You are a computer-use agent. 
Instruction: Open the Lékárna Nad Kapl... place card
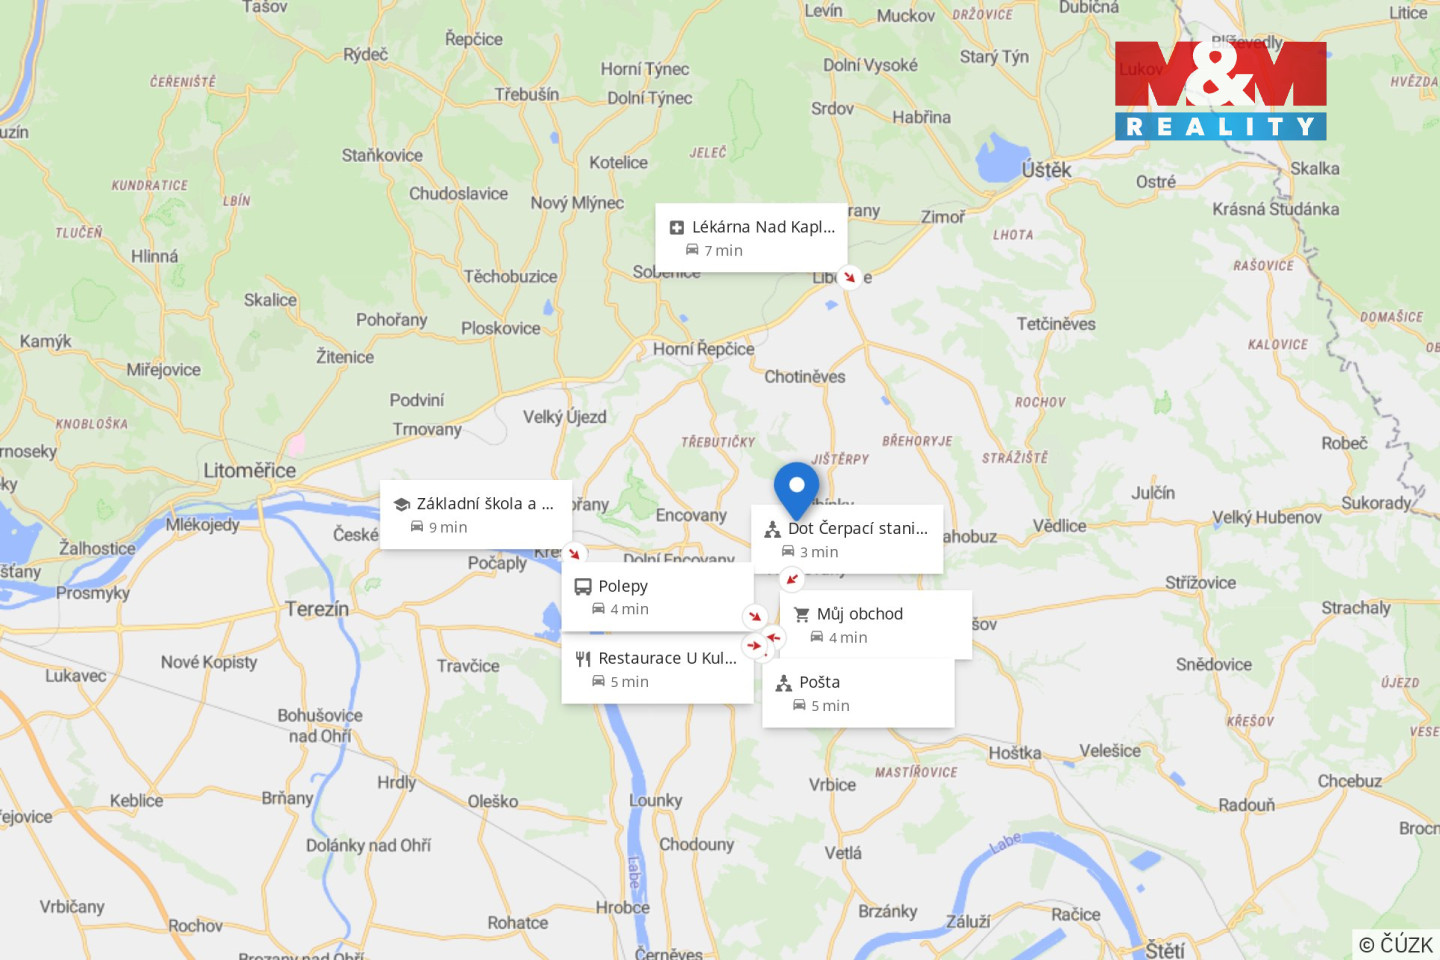751,238
